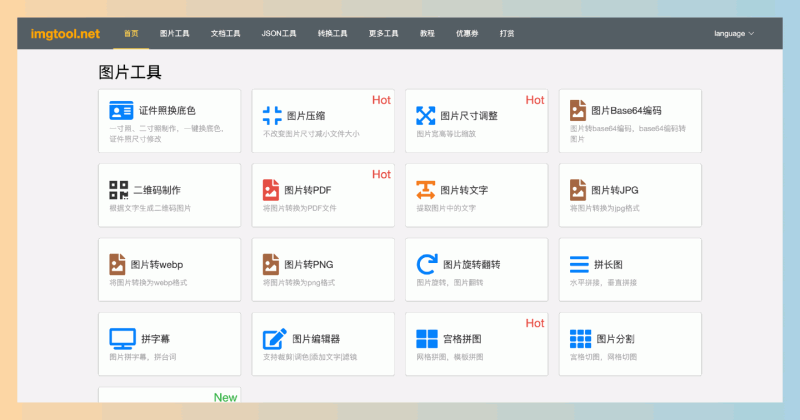Open the JSON工具 menu
The height and width of the screenshot is (420, 800).
pyautogui.click(x=279, y=34)
